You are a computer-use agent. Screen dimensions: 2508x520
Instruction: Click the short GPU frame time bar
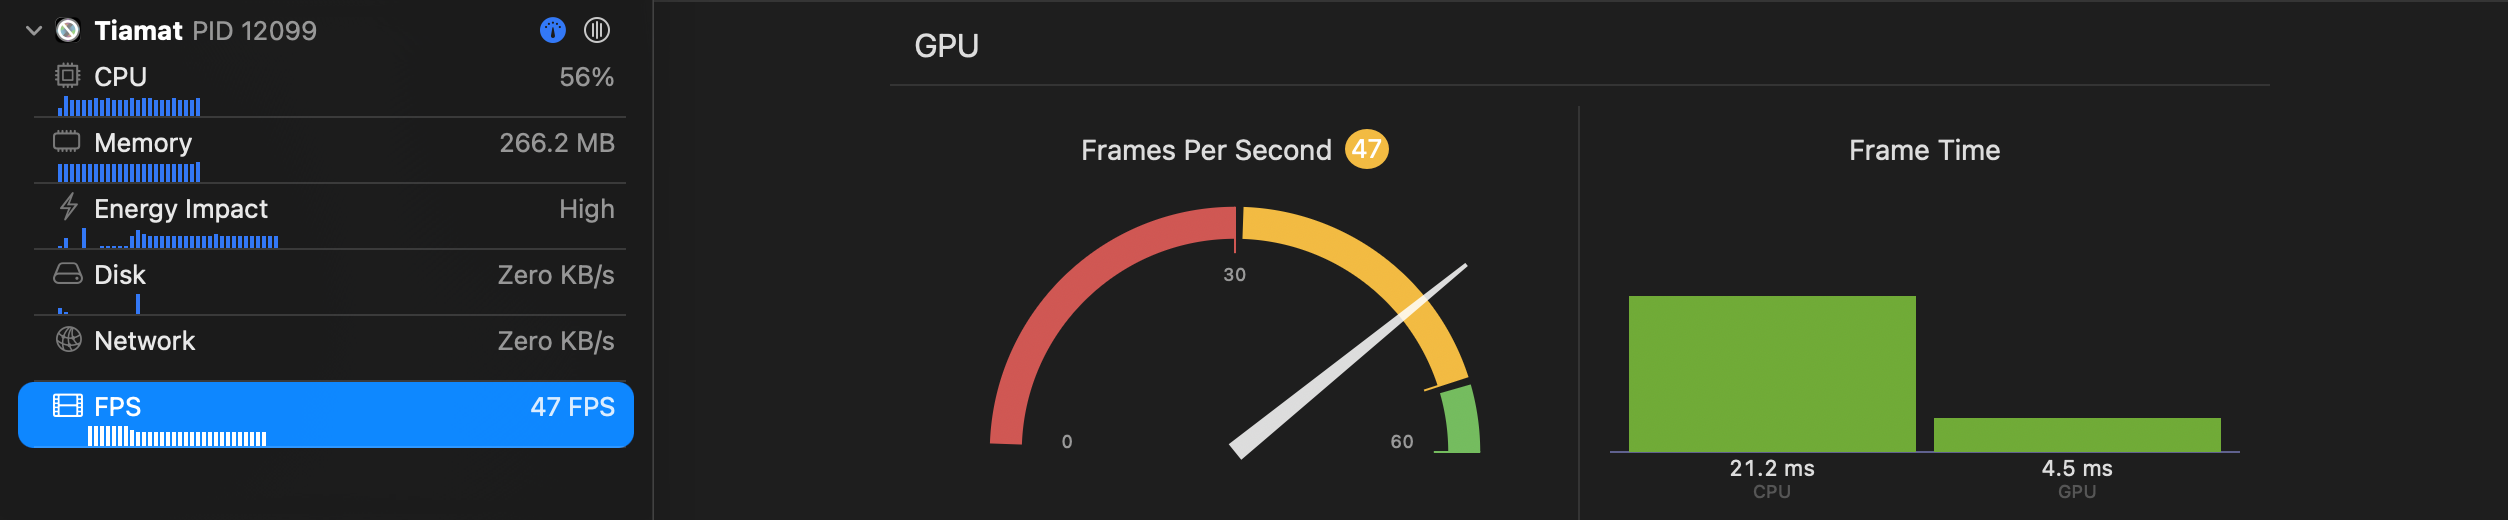click(x=2077, y=435)
